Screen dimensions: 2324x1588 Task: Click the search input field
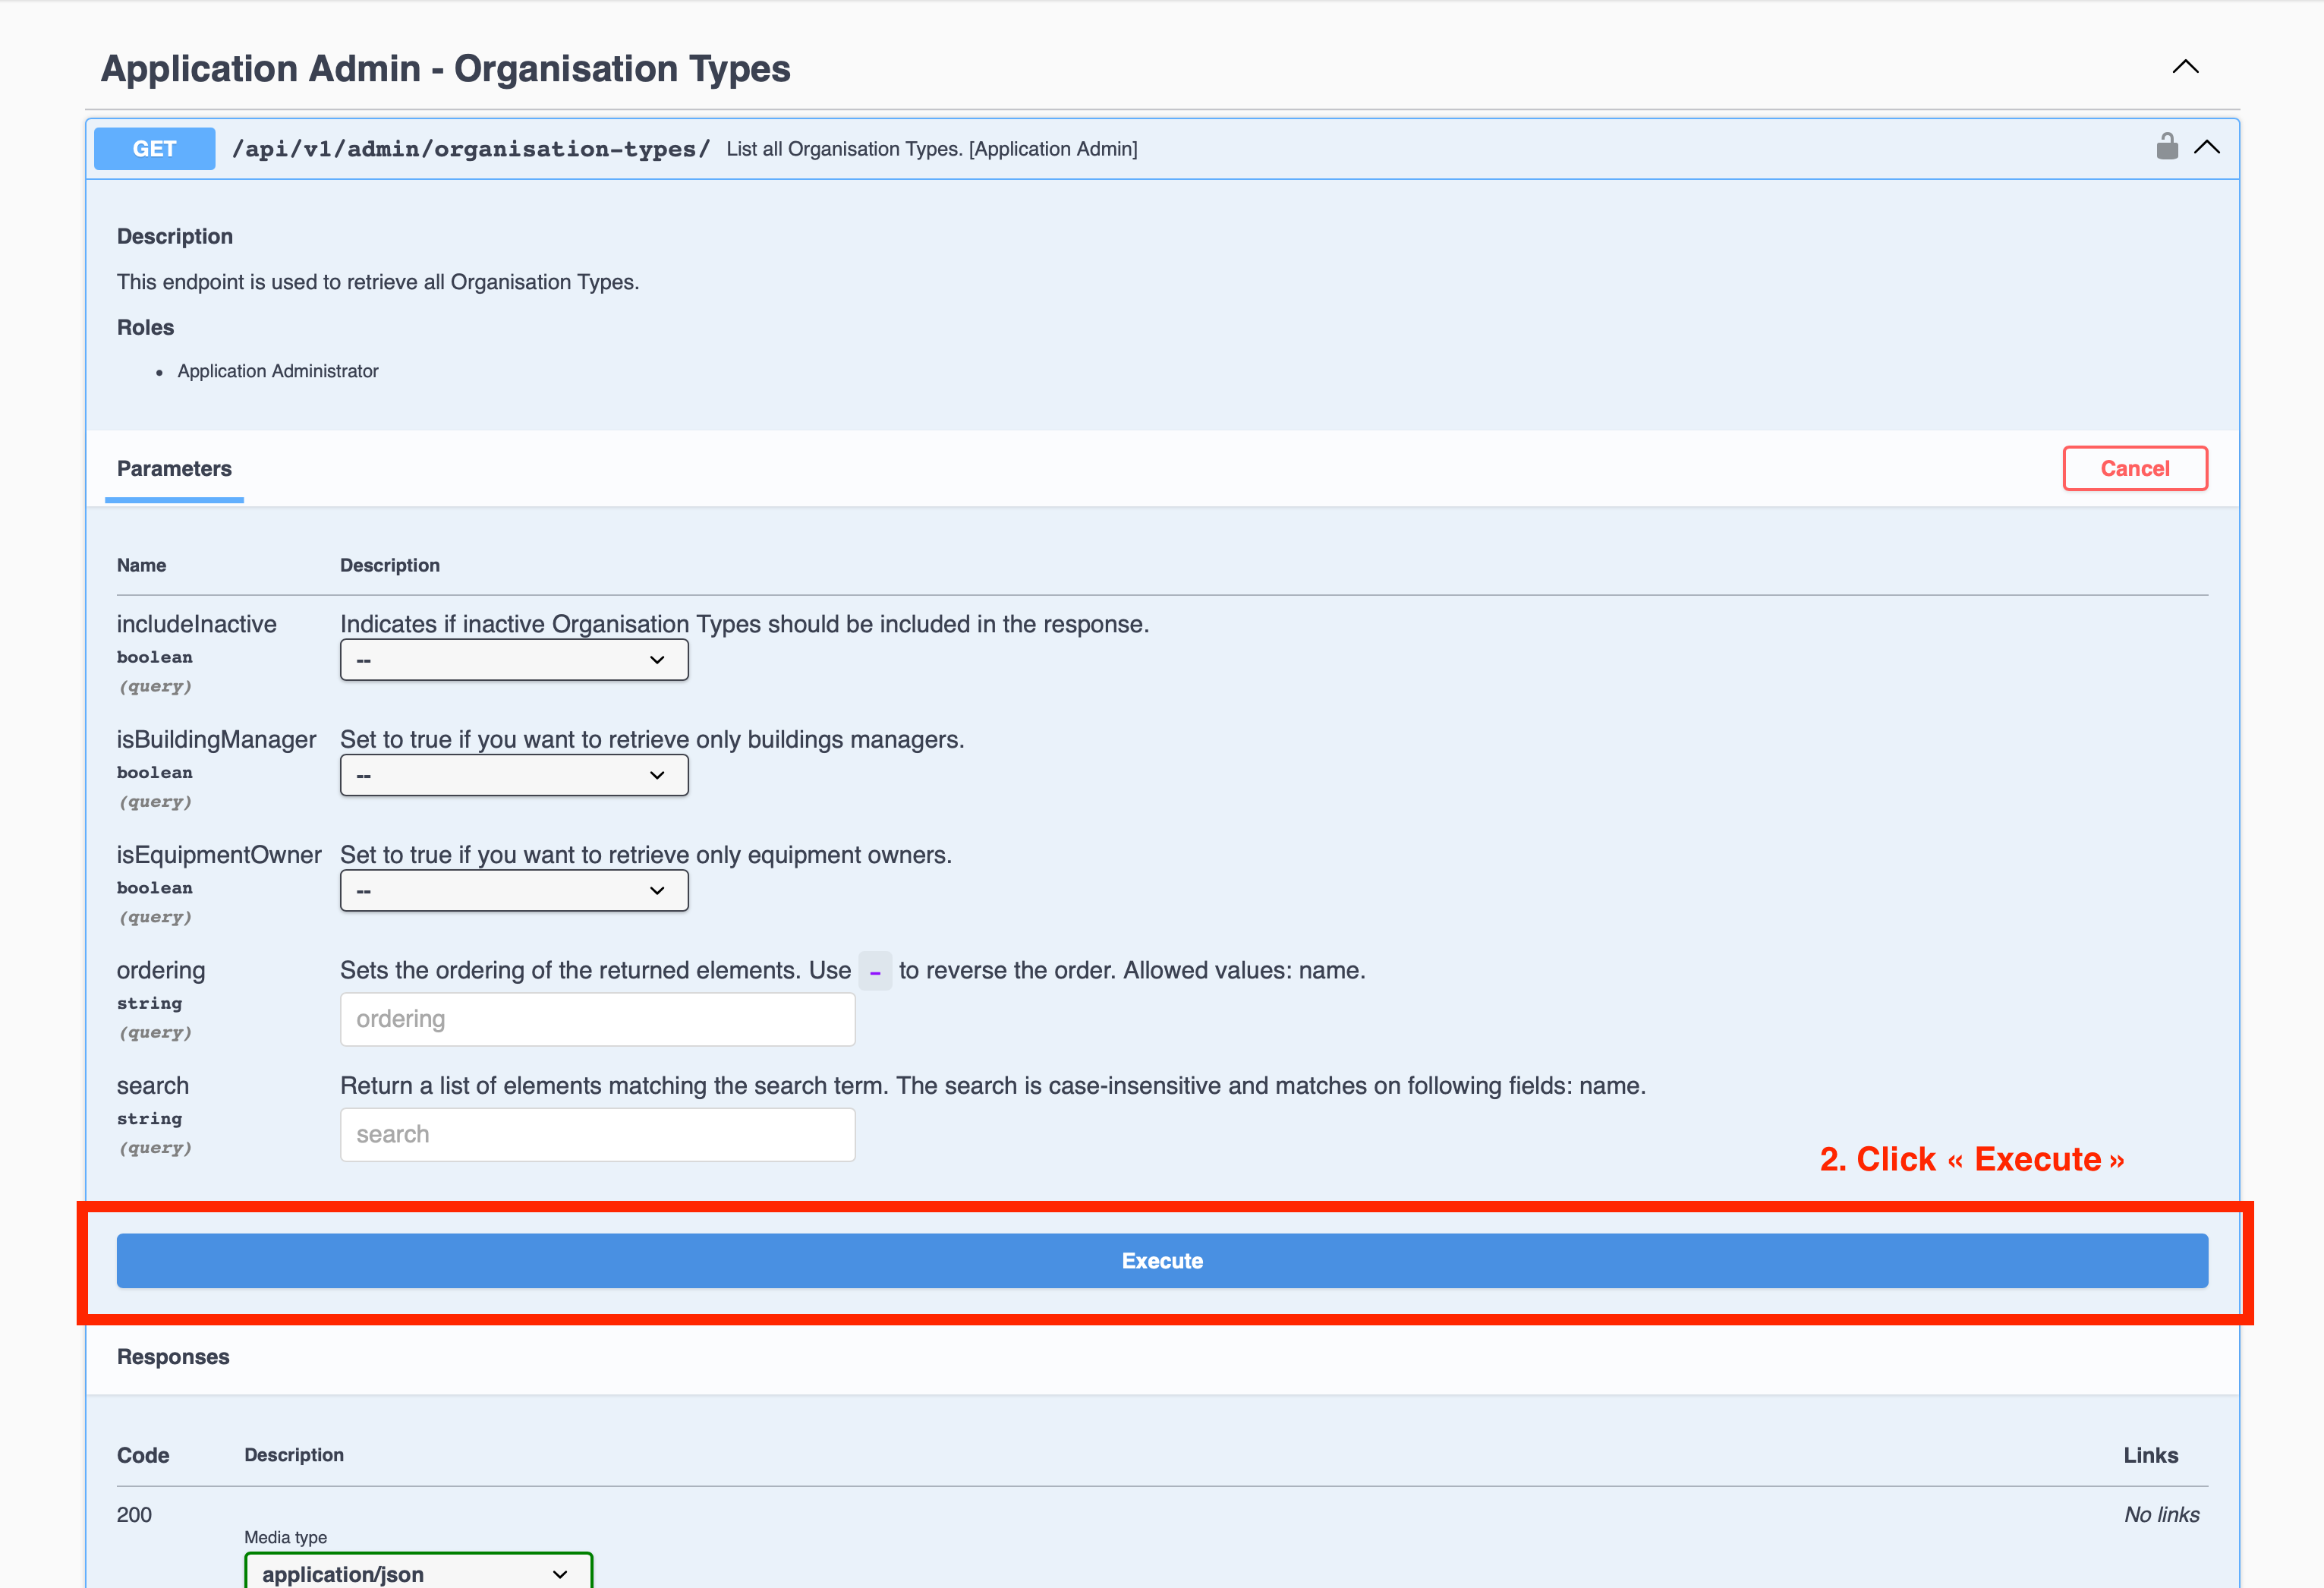point(597,1134)
